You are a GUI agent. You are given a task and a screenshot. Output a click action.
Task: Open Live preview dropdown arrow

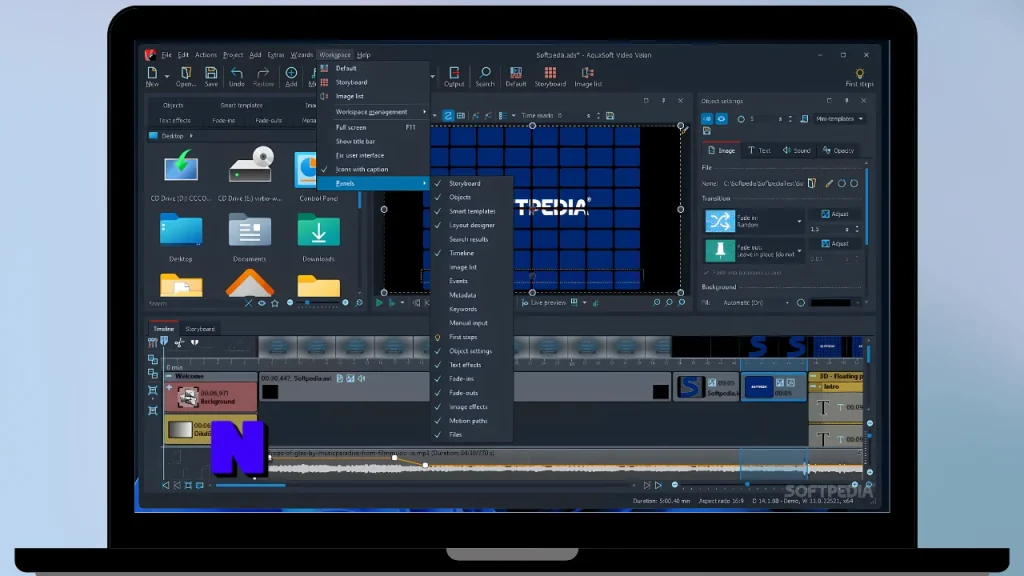pyautogui.click(x=584, y=303)
